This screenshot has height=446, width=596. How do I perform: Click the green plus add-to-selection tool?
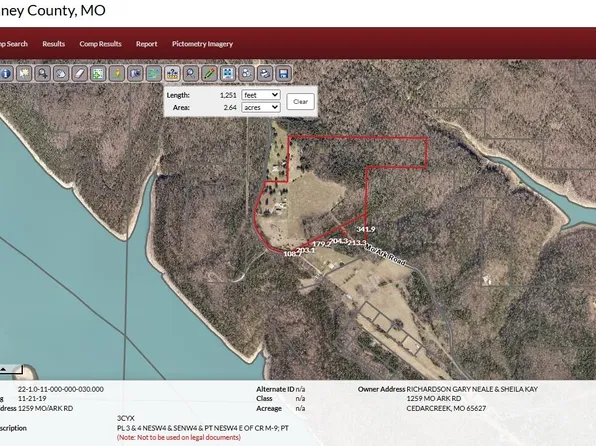[98, 73]
